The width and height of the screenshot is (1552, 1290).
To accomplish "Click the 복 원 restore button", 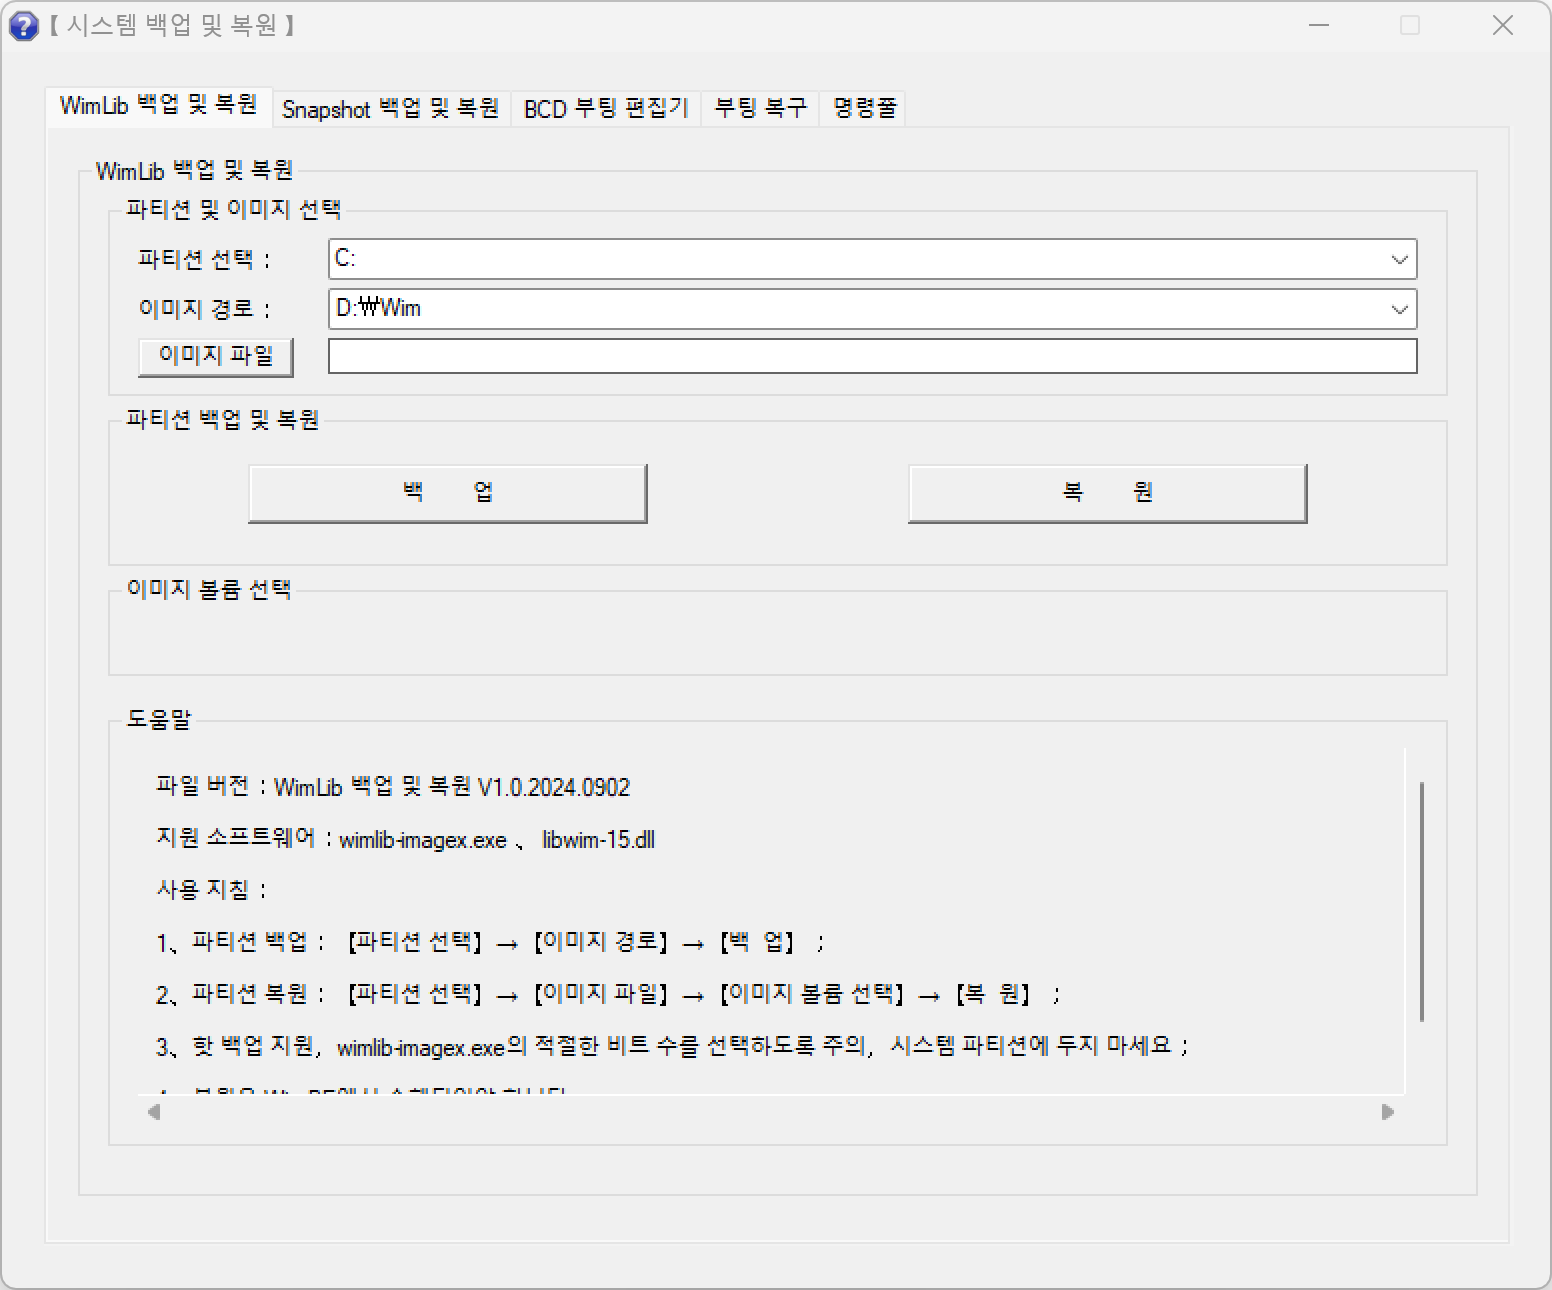I will point(1107,493).
